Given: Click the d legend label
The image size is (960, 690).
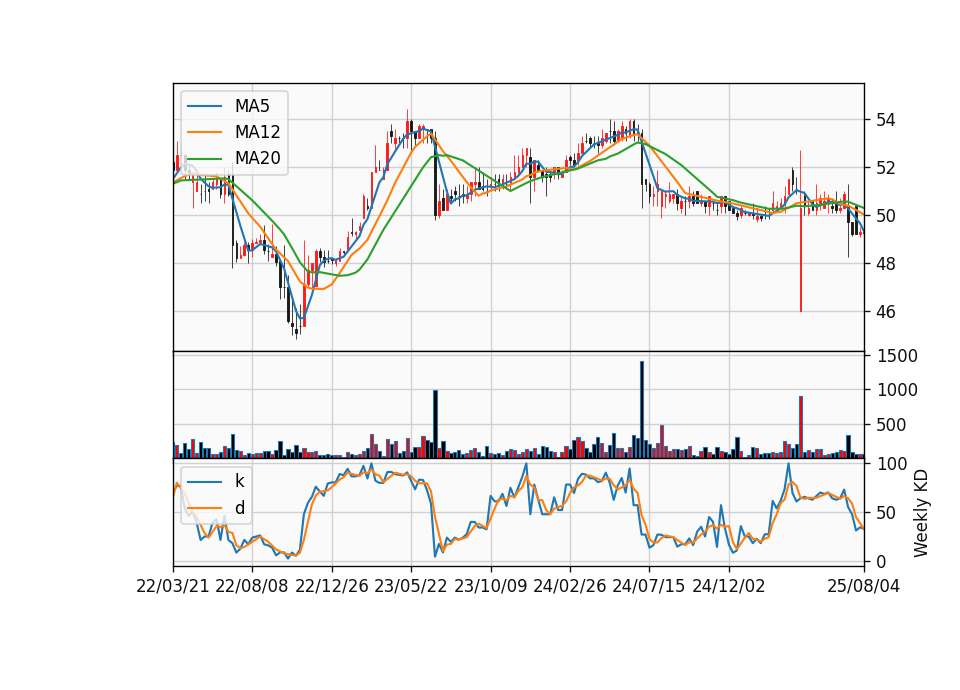Looking at the screenshot, I should coord(240,508).
